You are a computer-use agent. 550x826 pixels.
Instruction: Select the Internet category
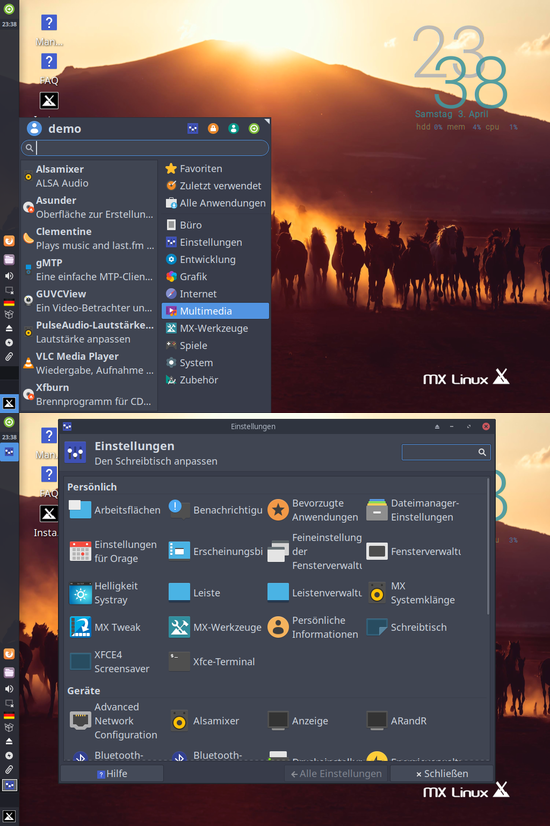[x=215, y=294]
